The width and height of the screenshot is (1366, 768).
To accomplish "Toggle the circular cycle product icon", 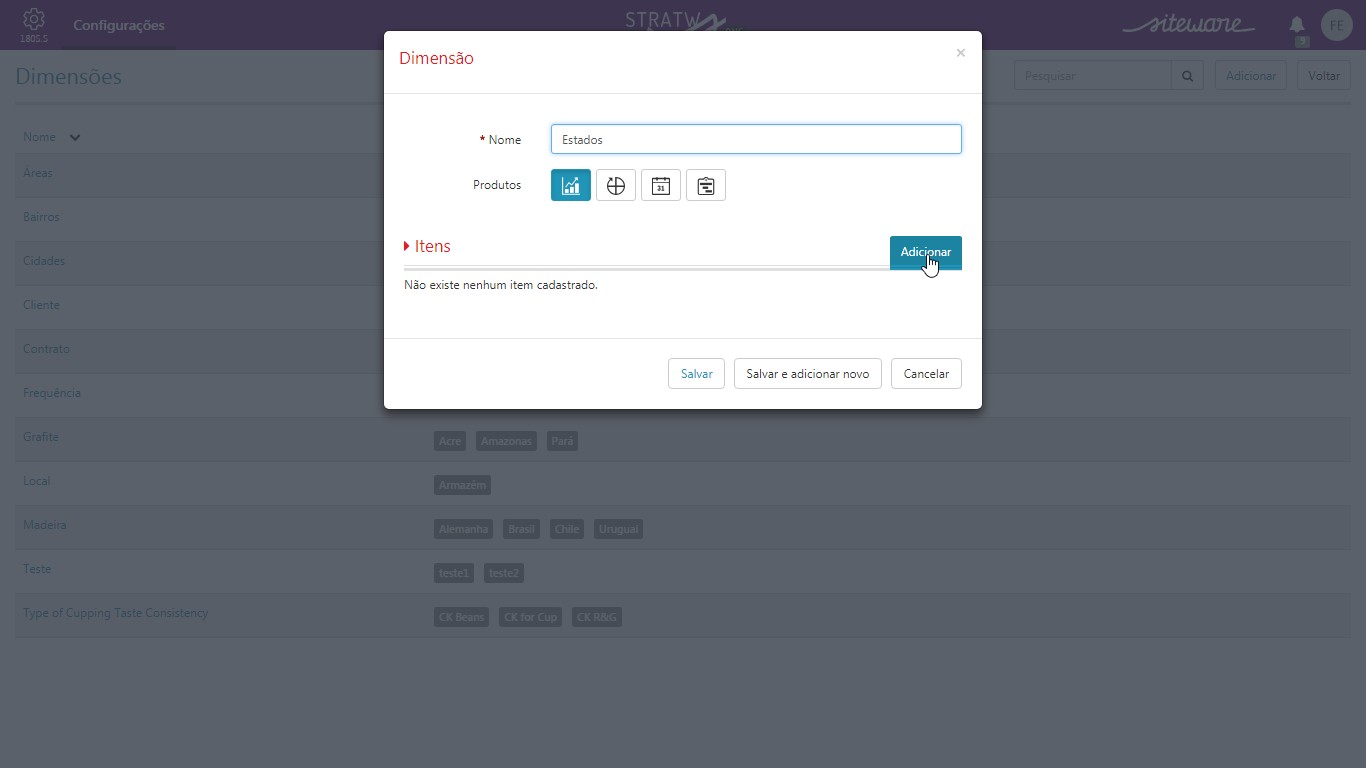I will [616, 185].
